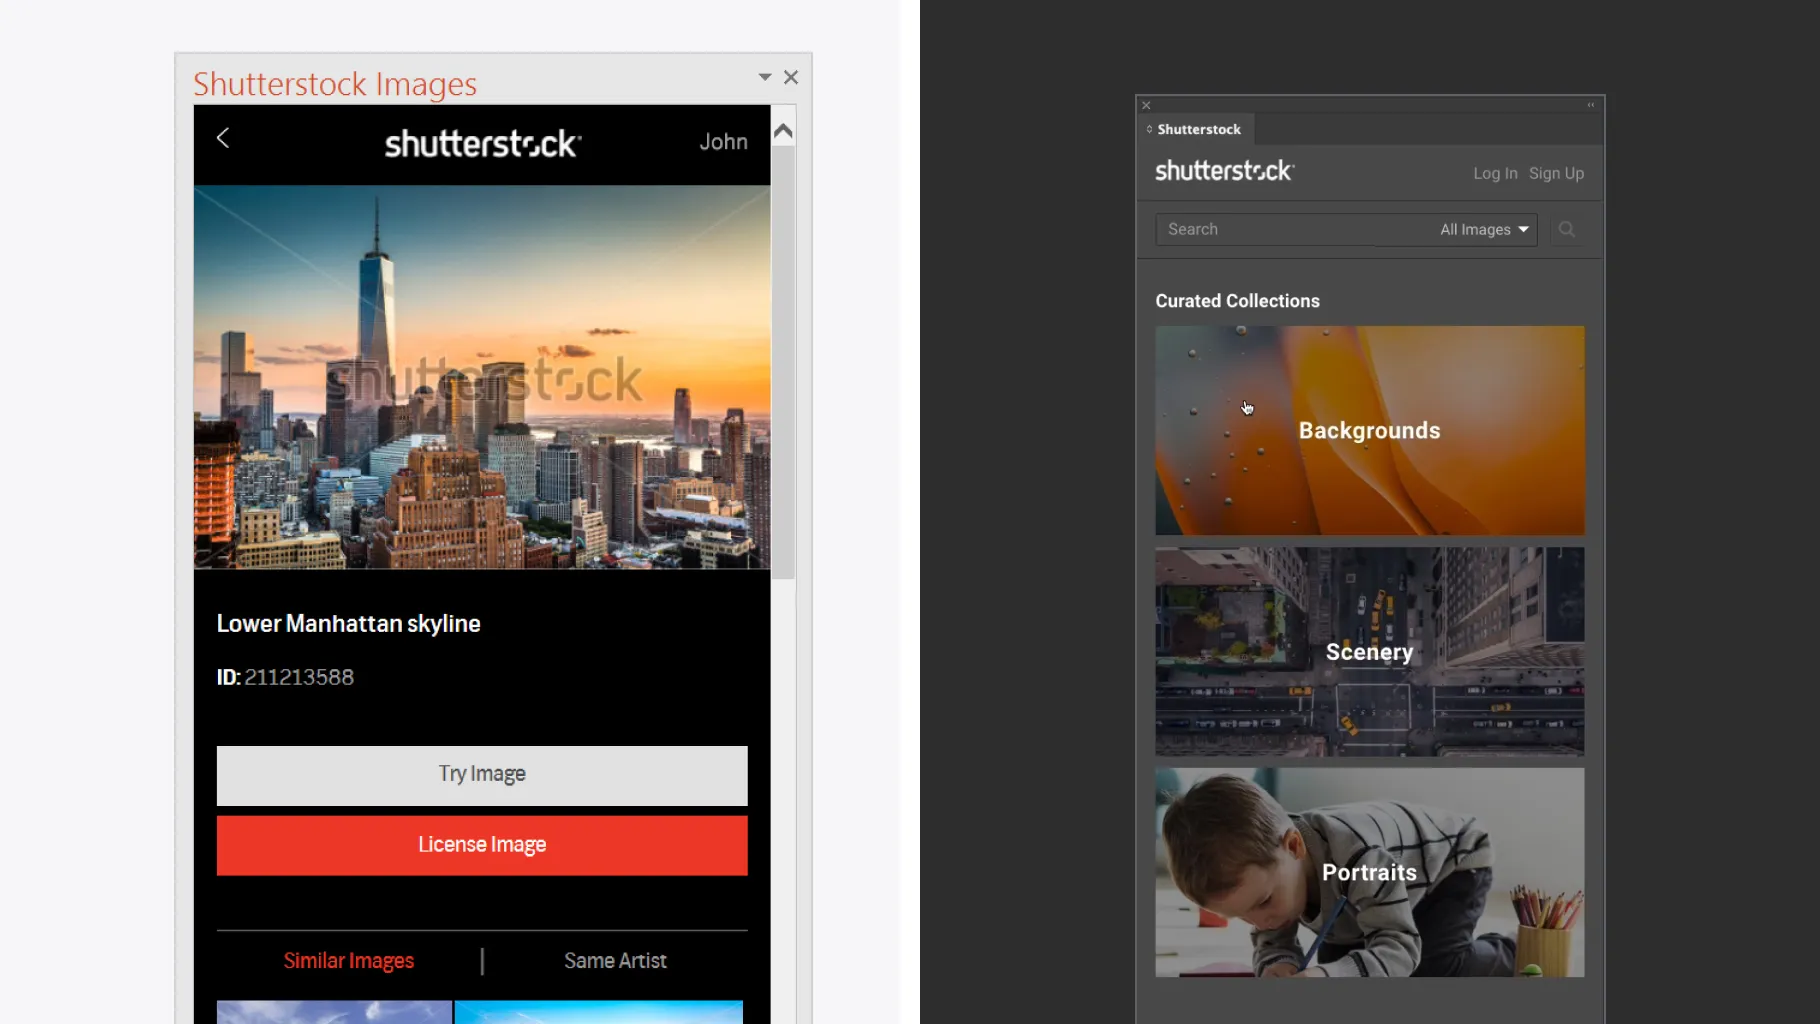This screenshot has height=1024, width=1820.
Task: Close the Shutterstock Images task pane
Action: click(x=791, y=77)
